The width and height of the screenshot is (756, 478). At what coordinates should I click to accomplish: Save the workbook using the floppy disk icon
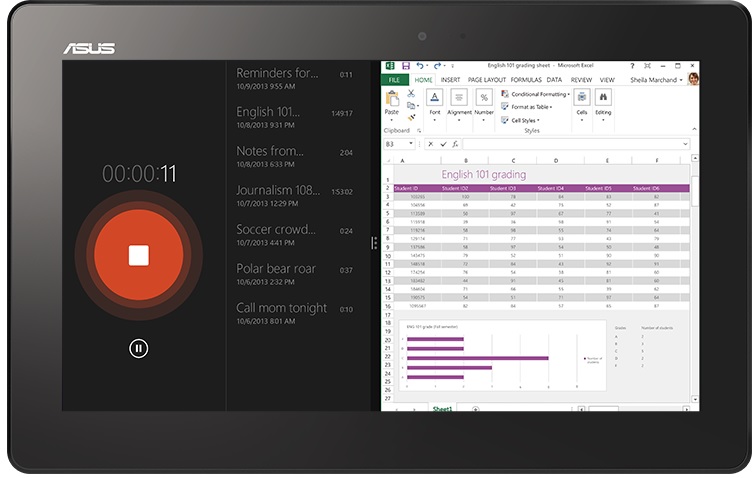(x=405, y=66)
